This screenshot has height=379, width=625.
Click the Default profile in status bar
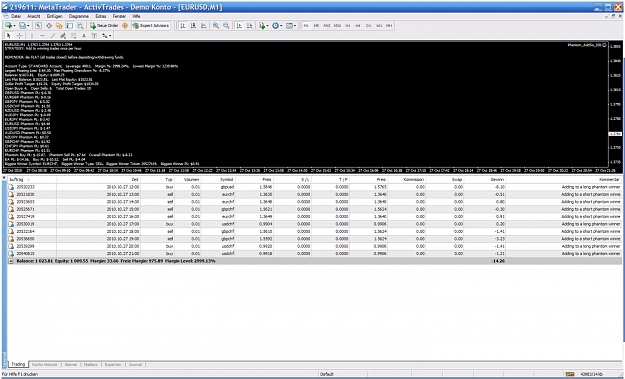[326, 374]
